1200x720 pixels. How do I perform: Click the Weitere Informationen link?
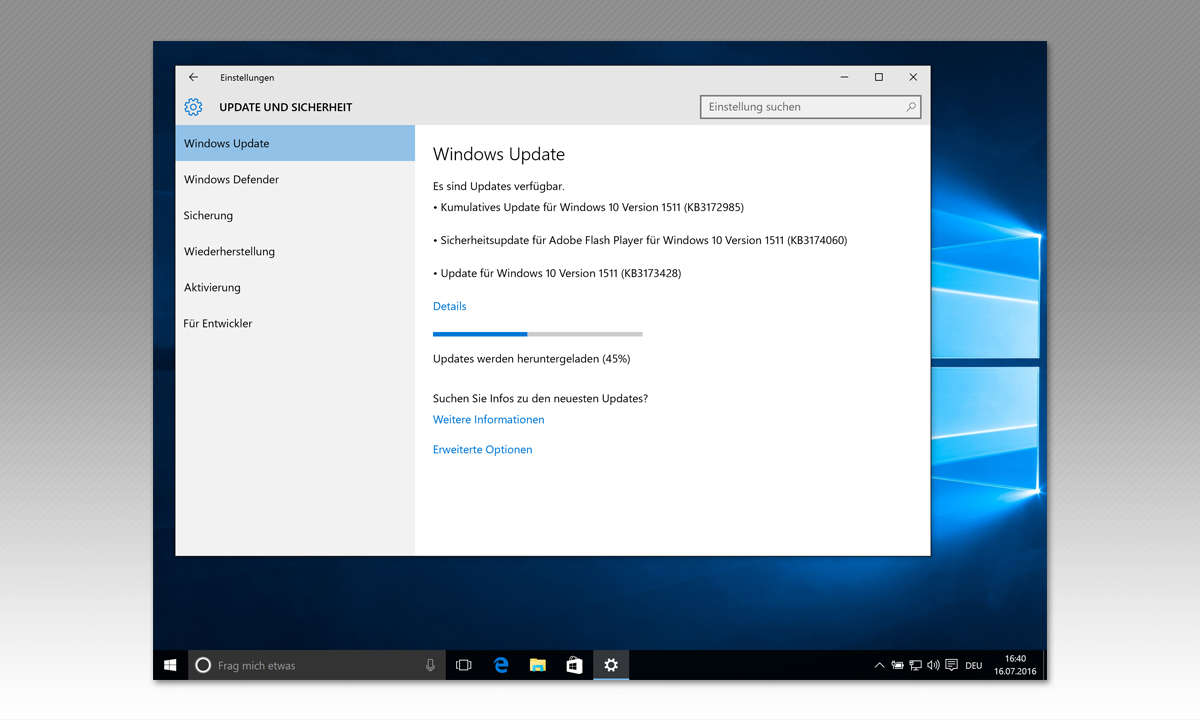pos(488,420)
